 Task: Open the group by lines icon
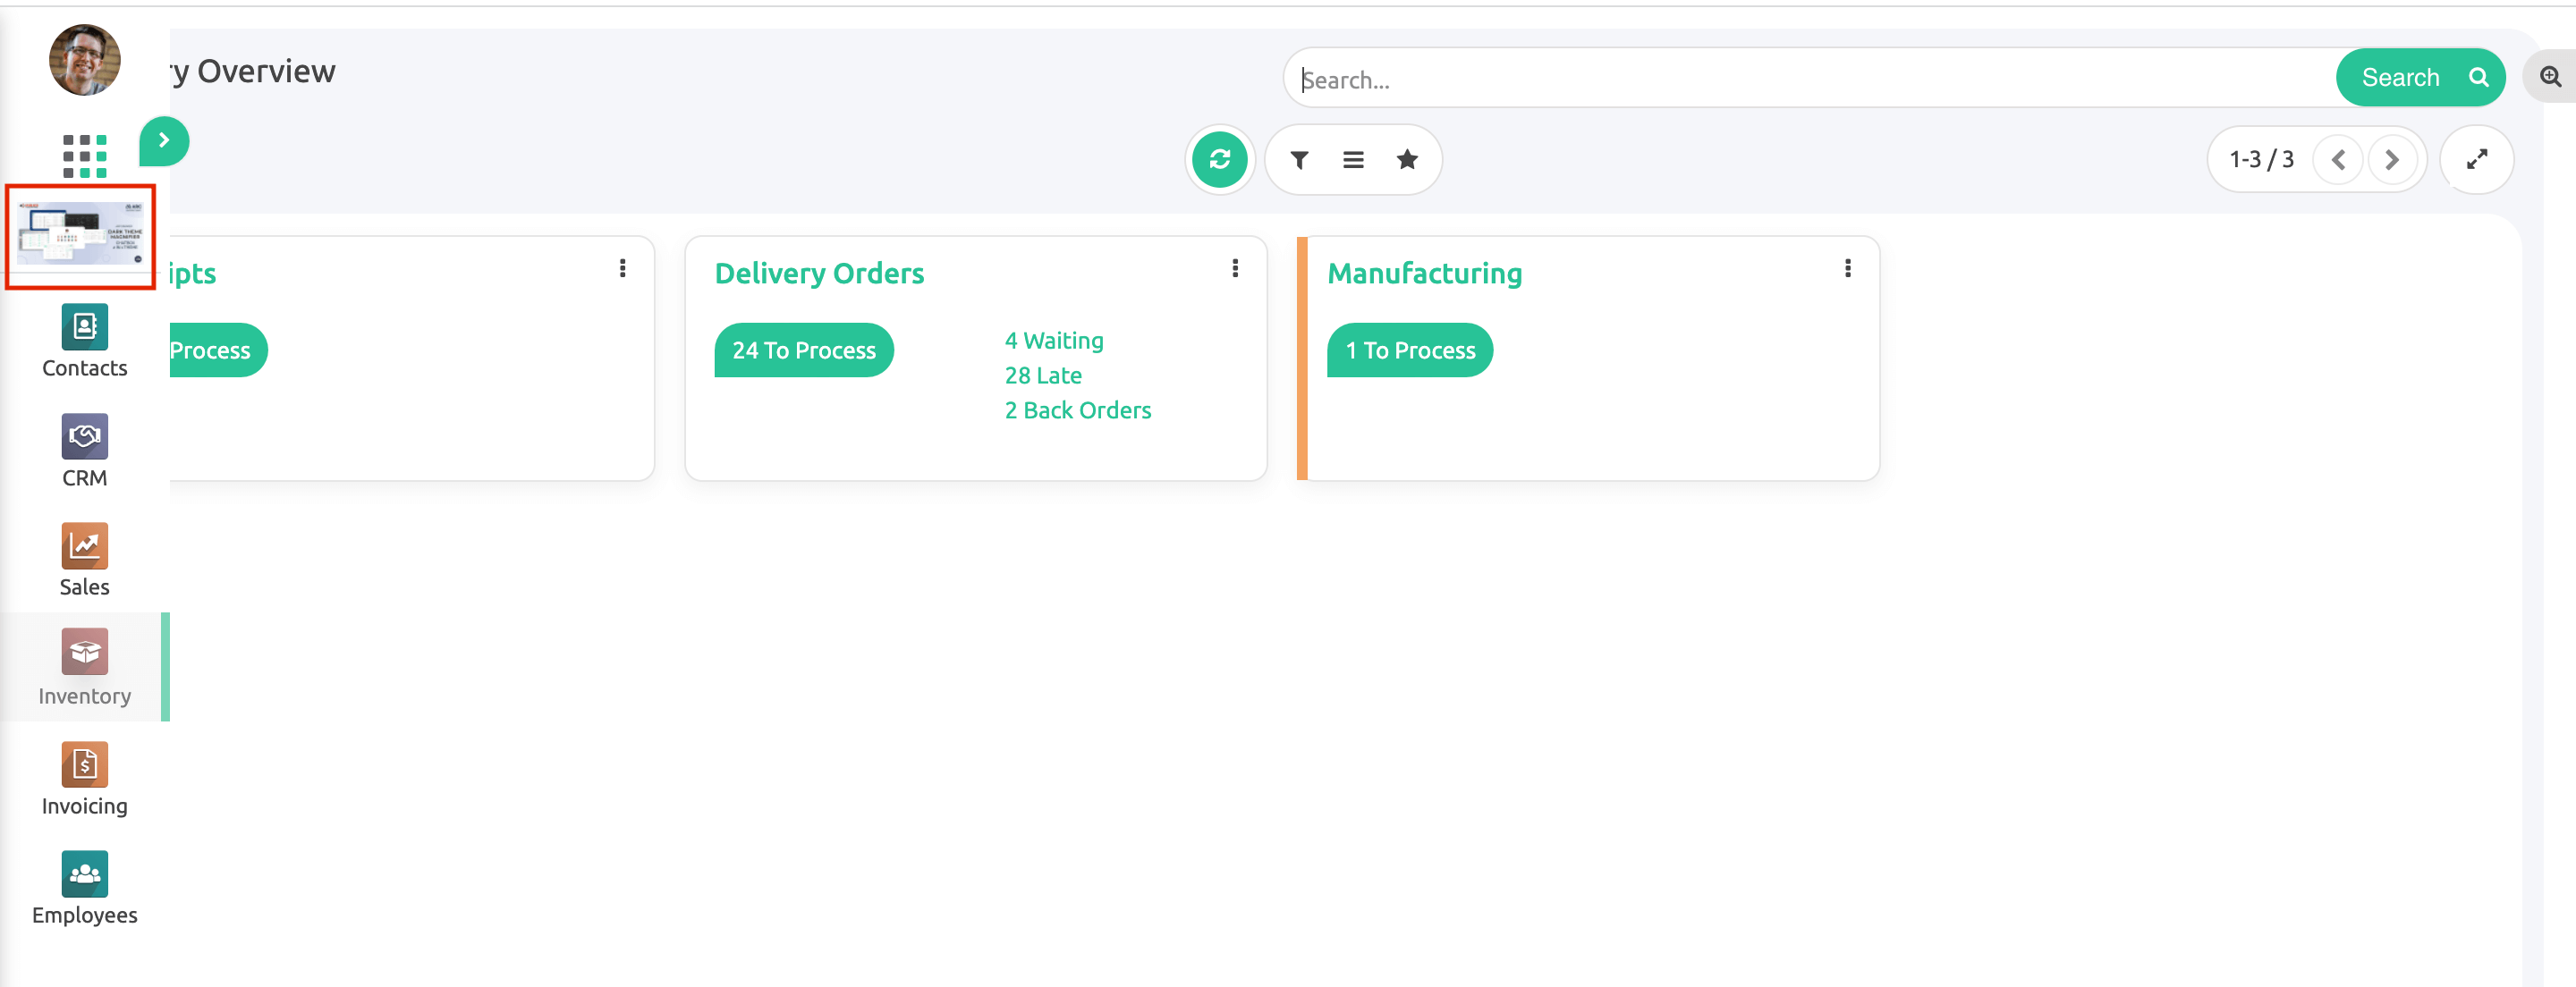coord(1352,160)
